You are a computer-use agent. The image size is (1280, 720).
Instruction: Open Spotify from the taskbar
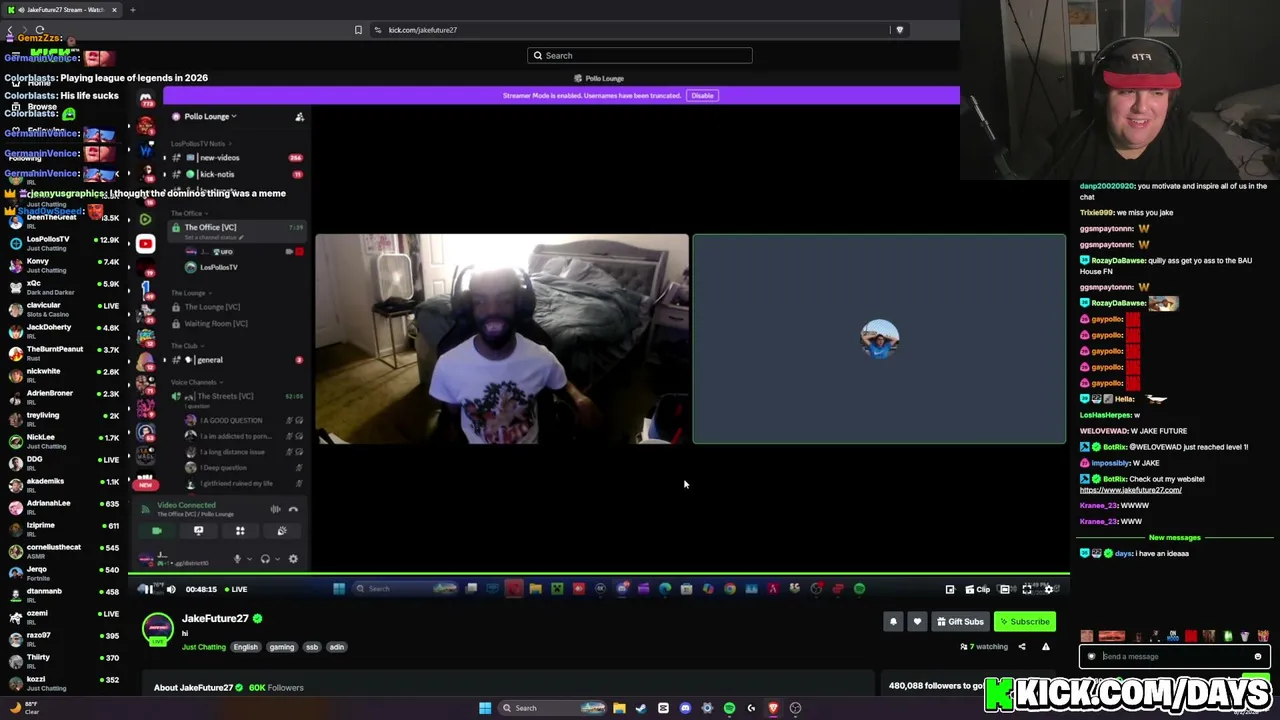click(729, 708)
